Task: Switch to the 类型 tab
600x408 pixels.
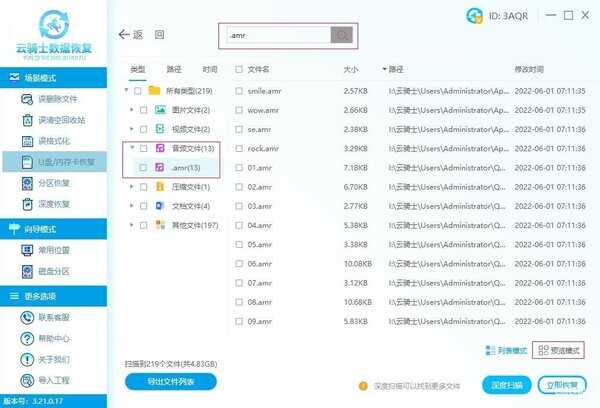Action: (137, 69)
